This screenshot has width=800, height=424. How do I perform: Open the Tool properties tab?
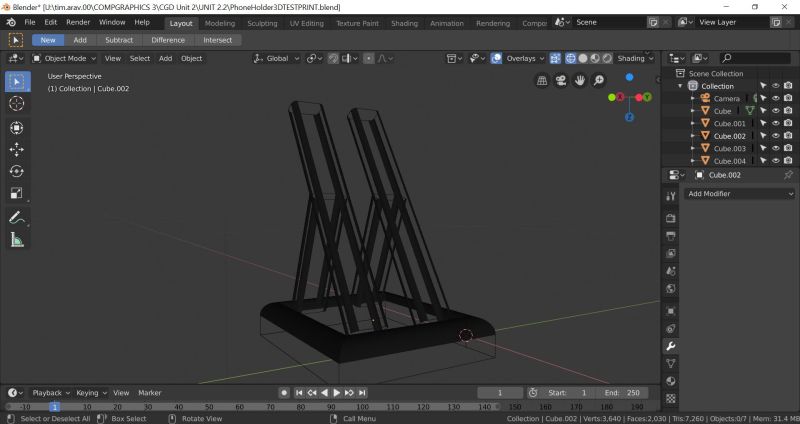click(671, 196)
